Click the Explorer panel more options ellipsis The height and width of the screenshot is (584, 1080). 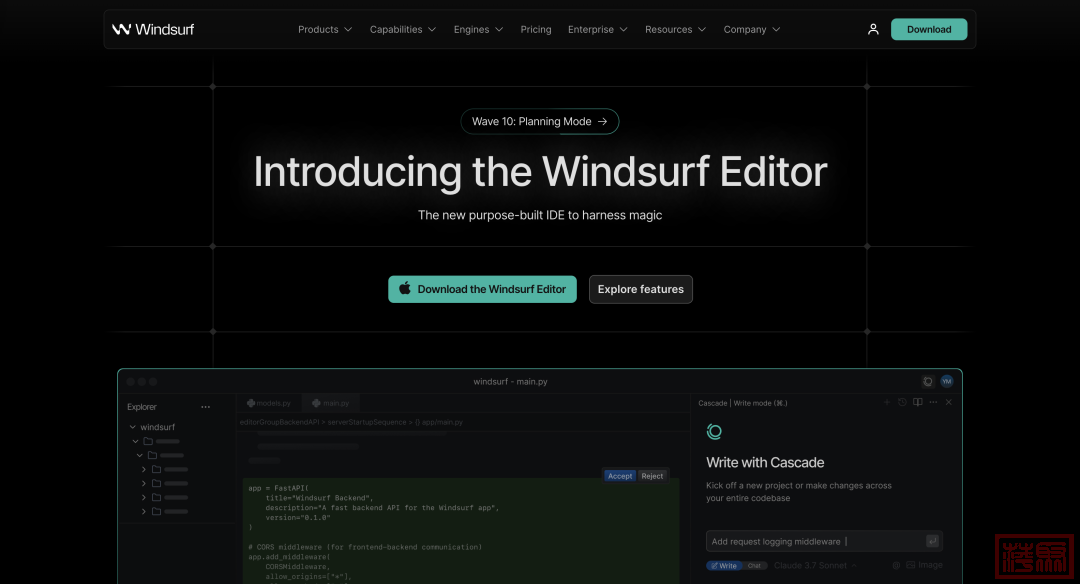pos(206,407)
